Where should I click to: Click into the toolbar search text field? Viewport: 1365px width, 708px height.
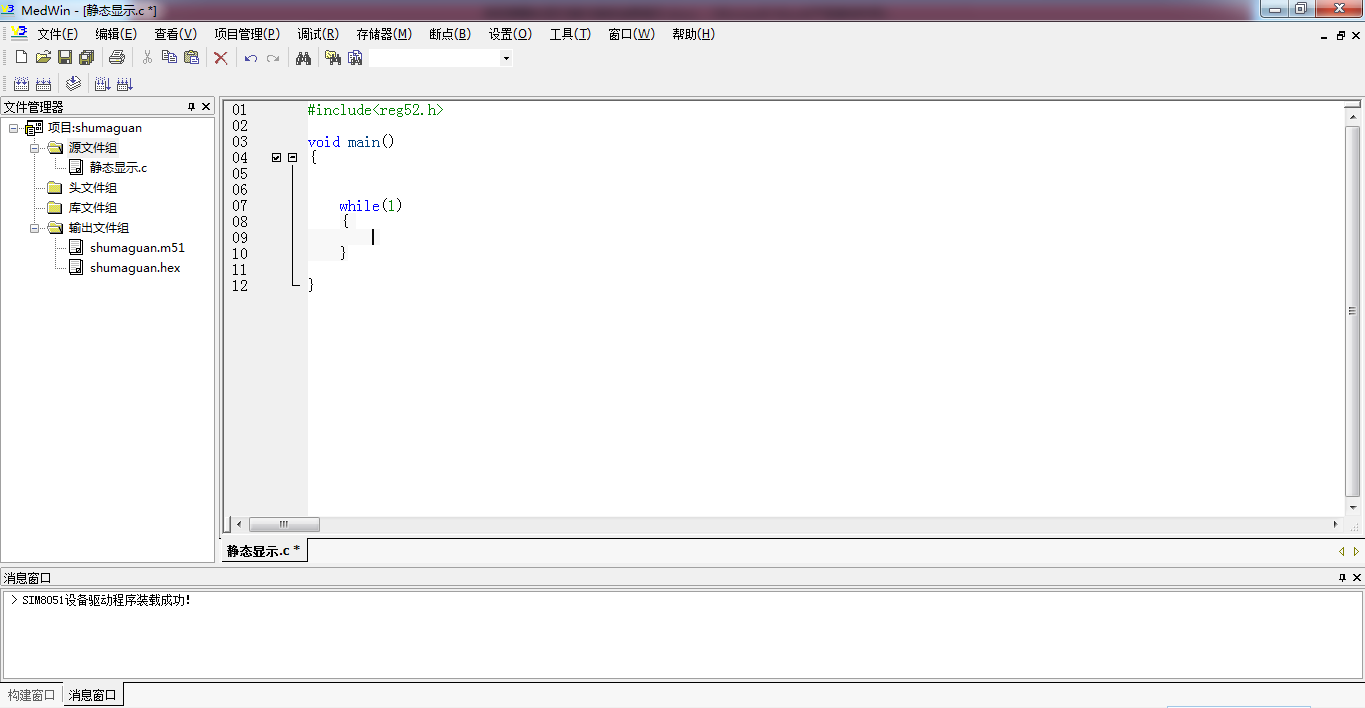[434, 58]
